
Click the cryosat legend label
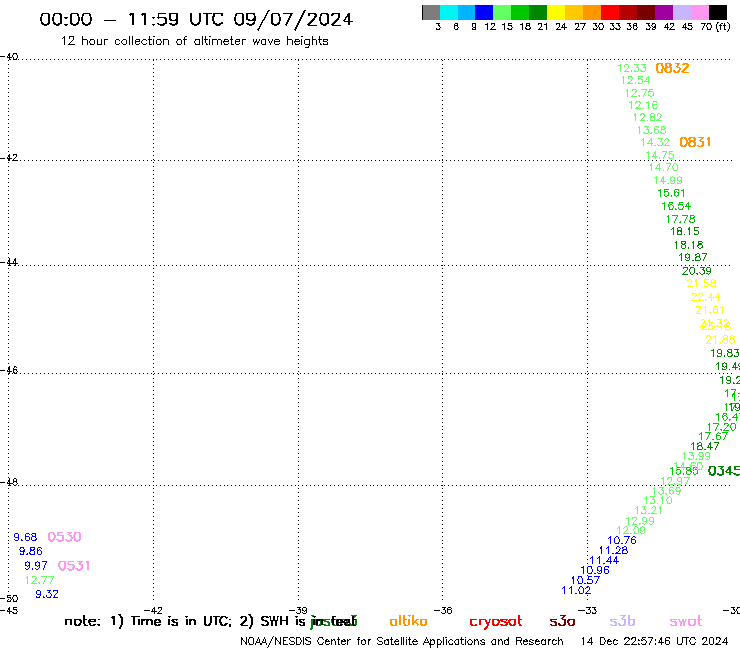tap(496, 622)
